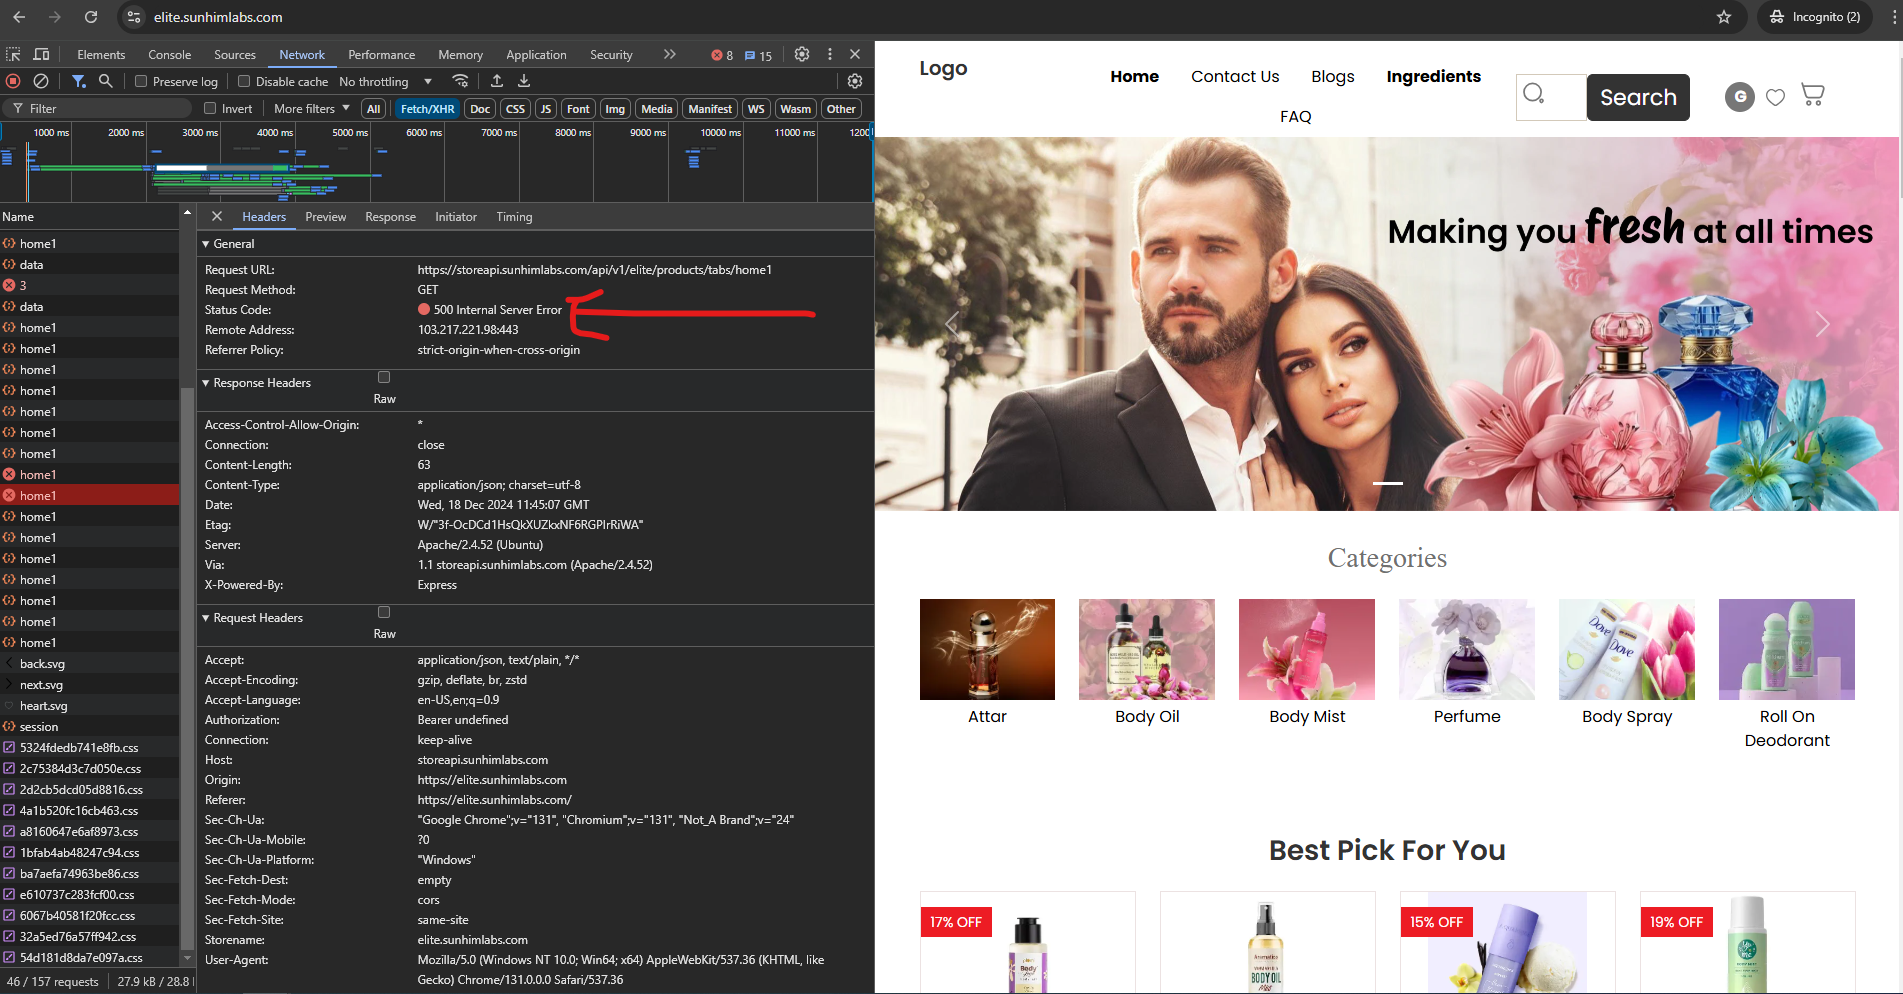This screenshot has height=994, width=1903.
Task: Close the DevTools panel
Action: coord(855,54)
